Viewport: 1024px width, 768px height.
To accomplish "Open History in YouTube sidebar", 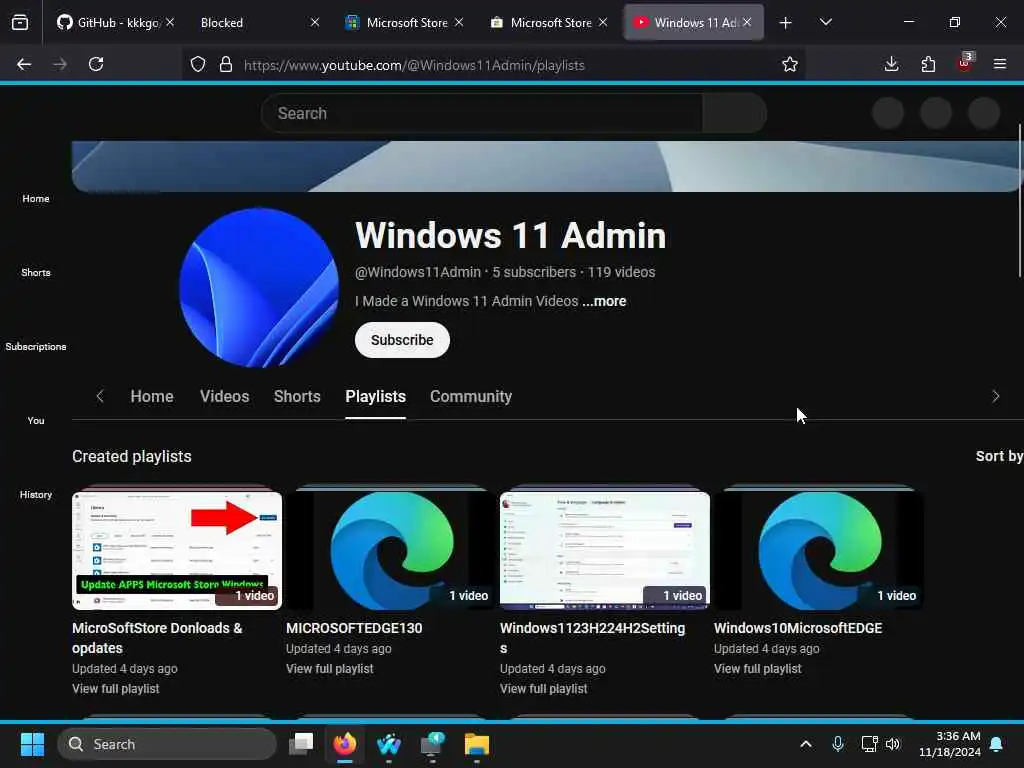I will [35, 494].
